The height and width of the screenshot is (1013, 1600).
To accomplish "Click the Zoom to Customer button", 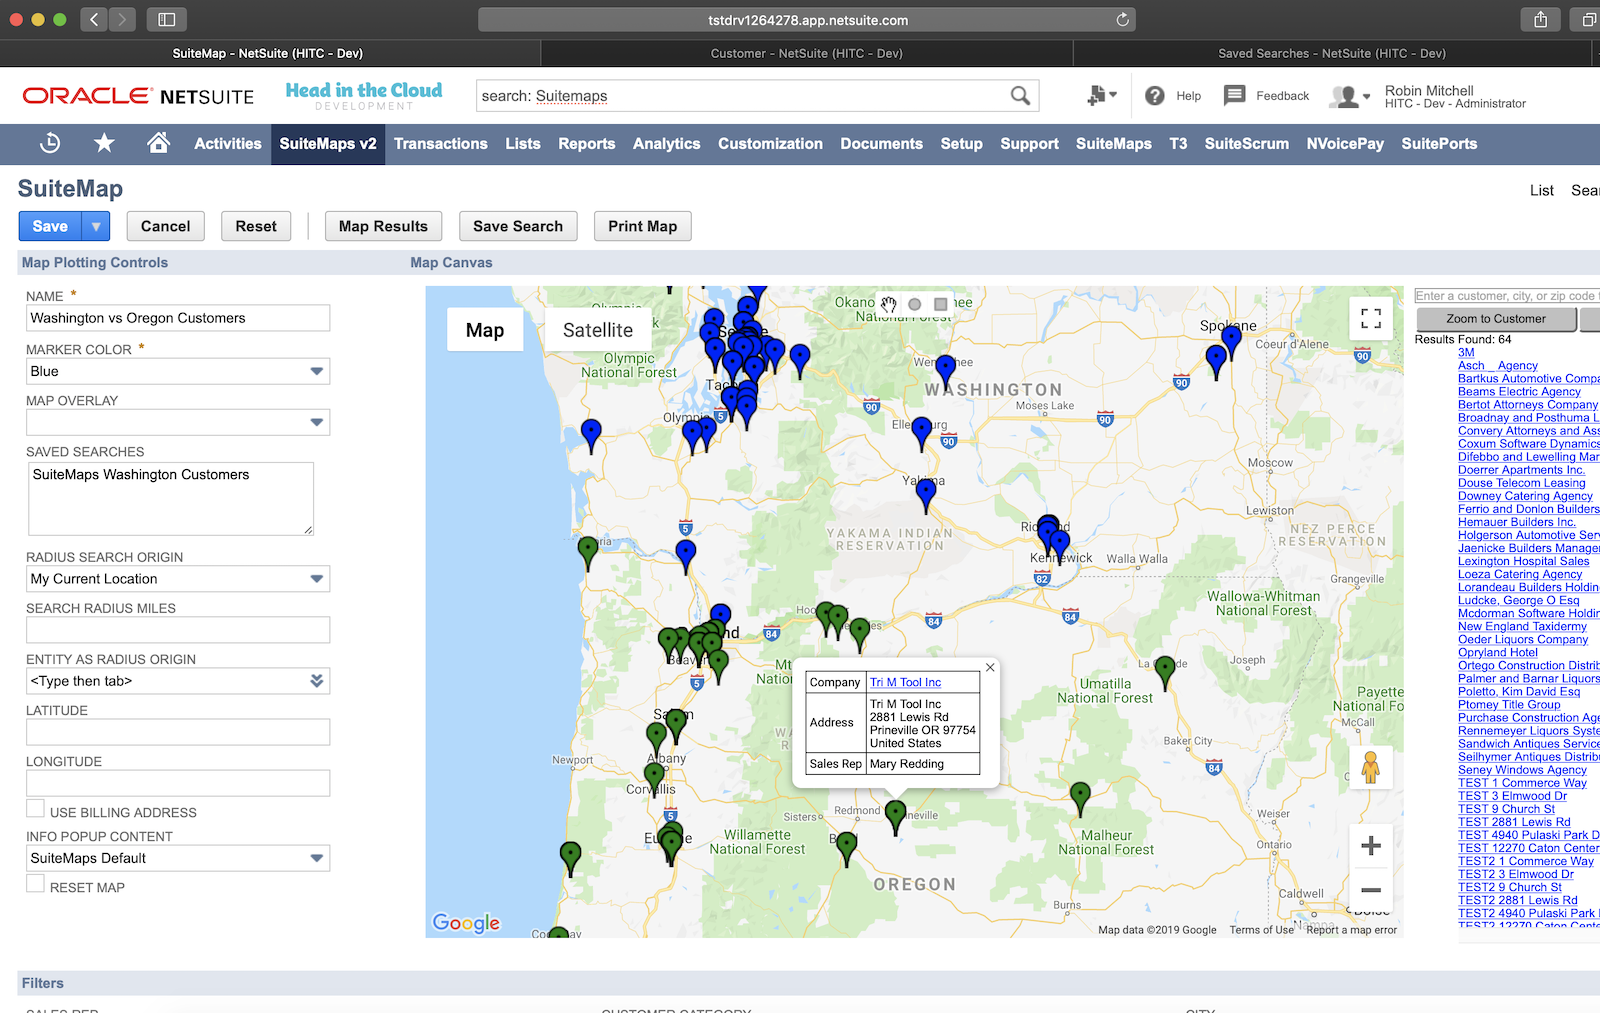I will pos(1496,319).
